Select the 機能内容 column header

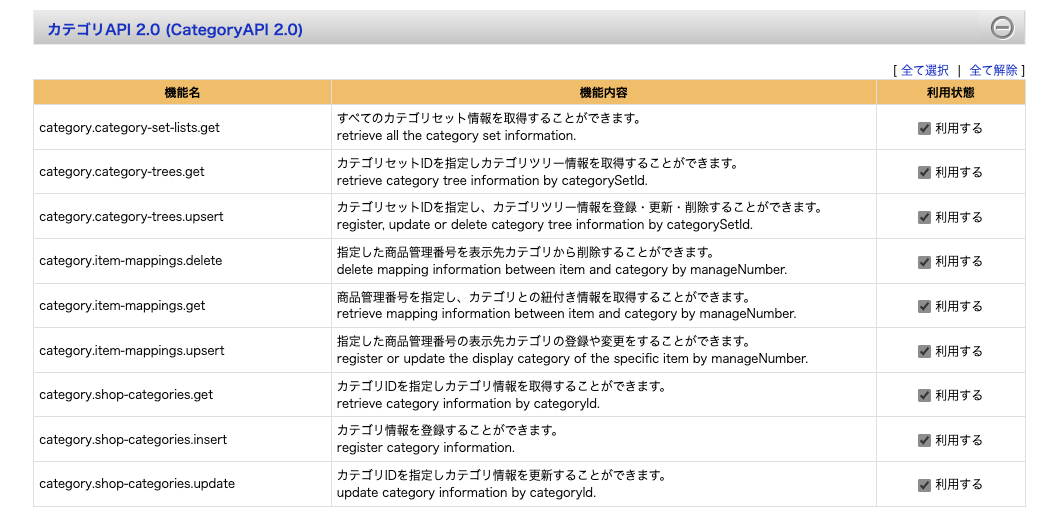pos(604,92)
